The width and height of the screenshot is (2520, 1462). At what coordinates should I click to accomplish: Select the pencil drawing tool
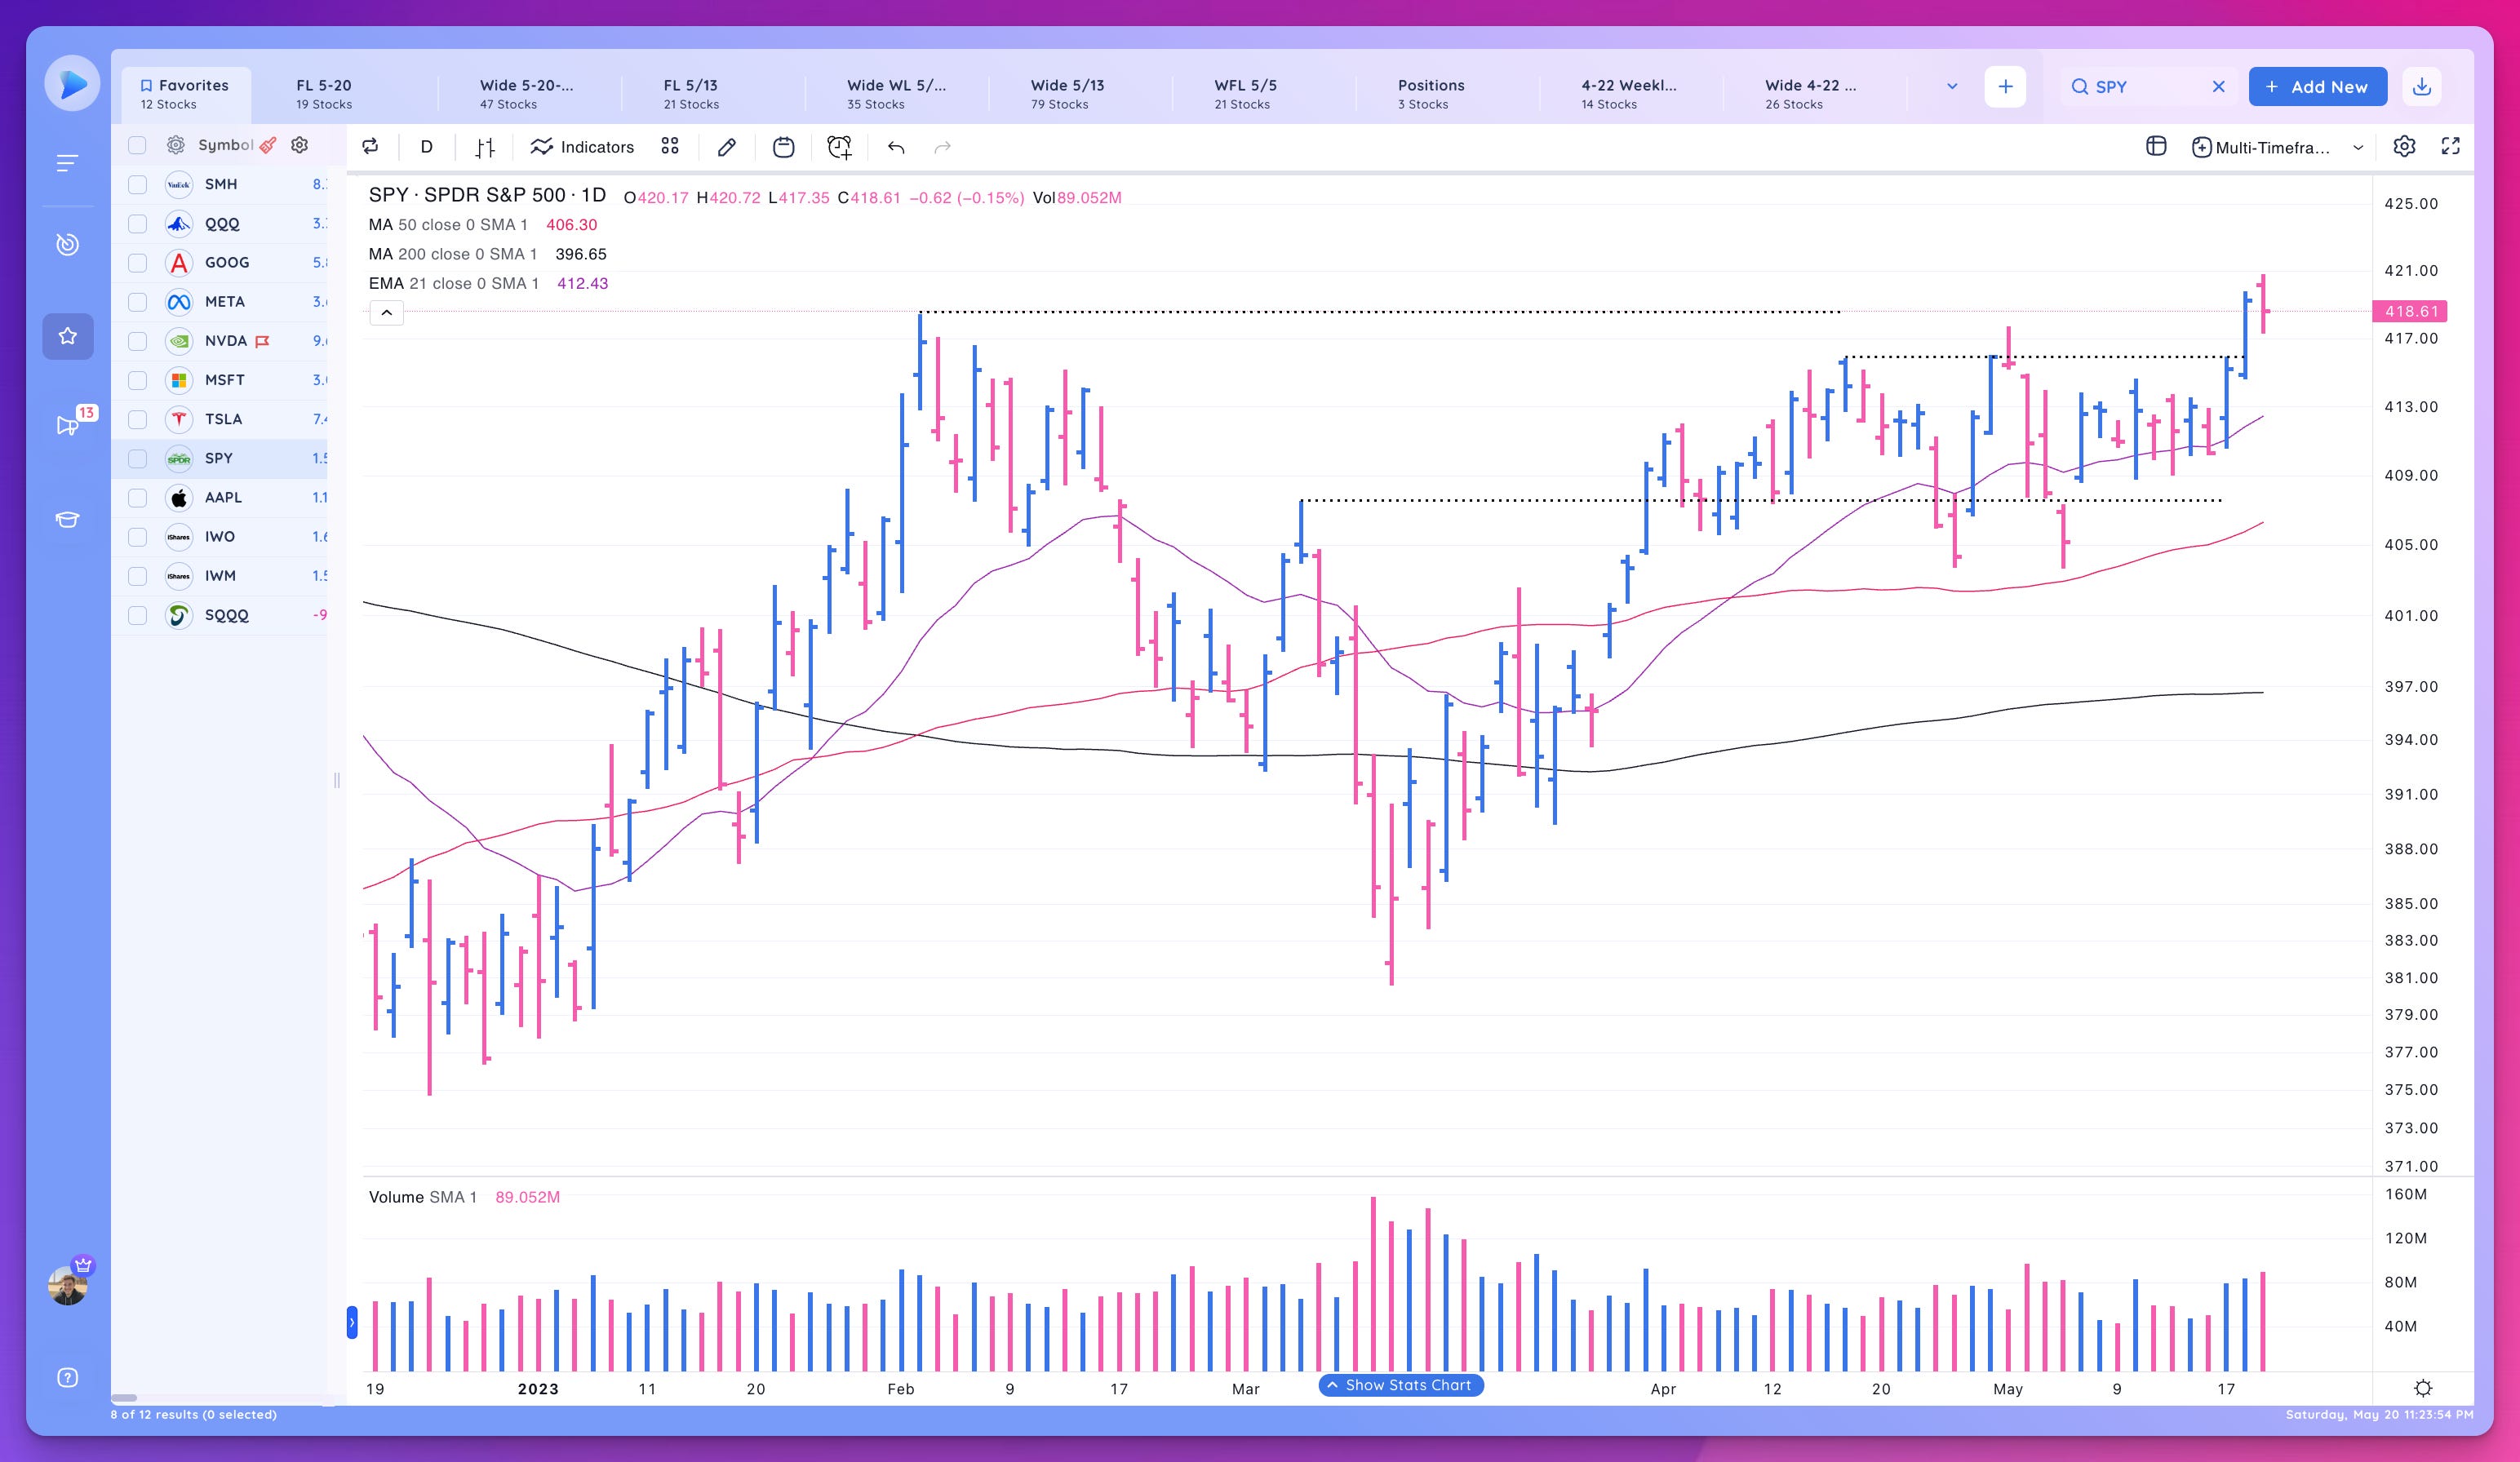tap(727, 147)
